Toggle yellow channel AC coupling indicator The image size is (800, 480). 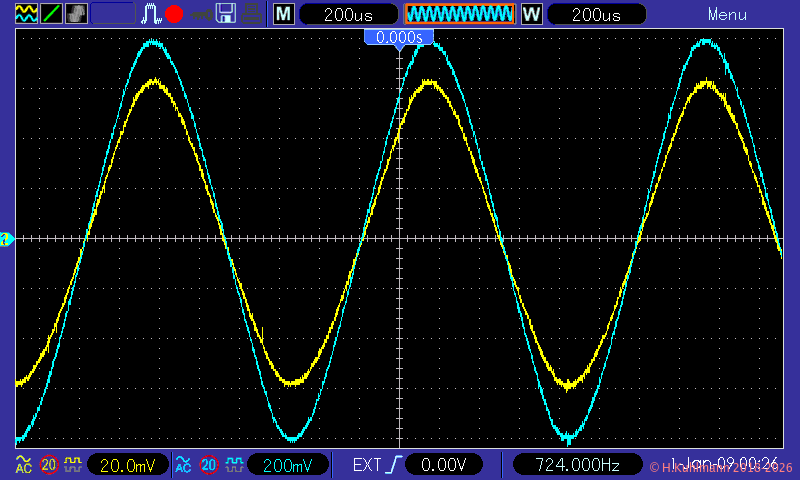(23, 465)
